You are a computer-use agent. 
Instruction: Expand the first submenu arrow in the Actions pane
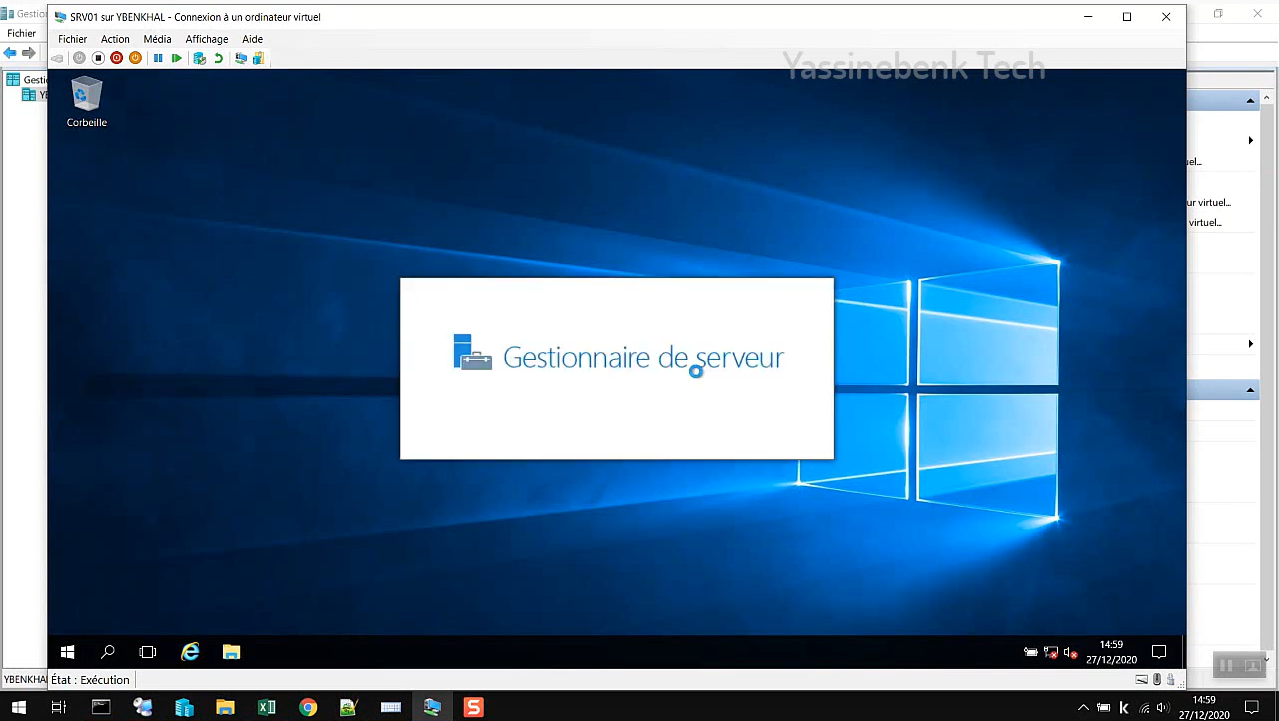1250,141
